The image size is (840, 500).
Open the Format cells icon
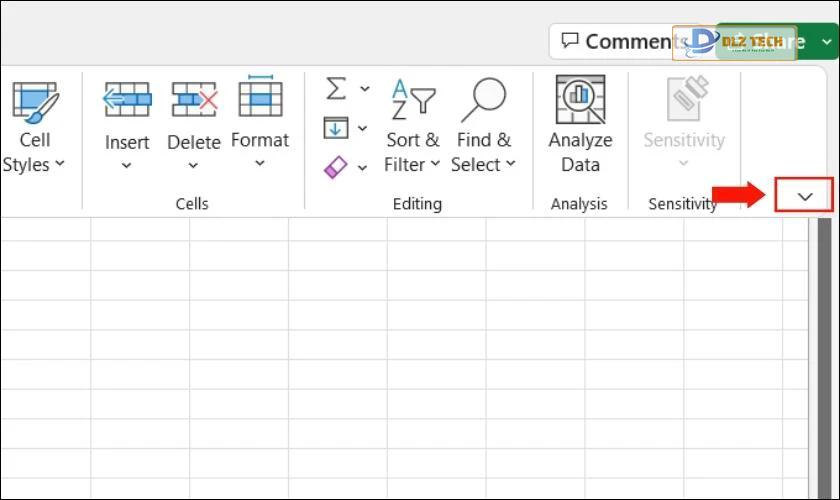pos(260,96)
